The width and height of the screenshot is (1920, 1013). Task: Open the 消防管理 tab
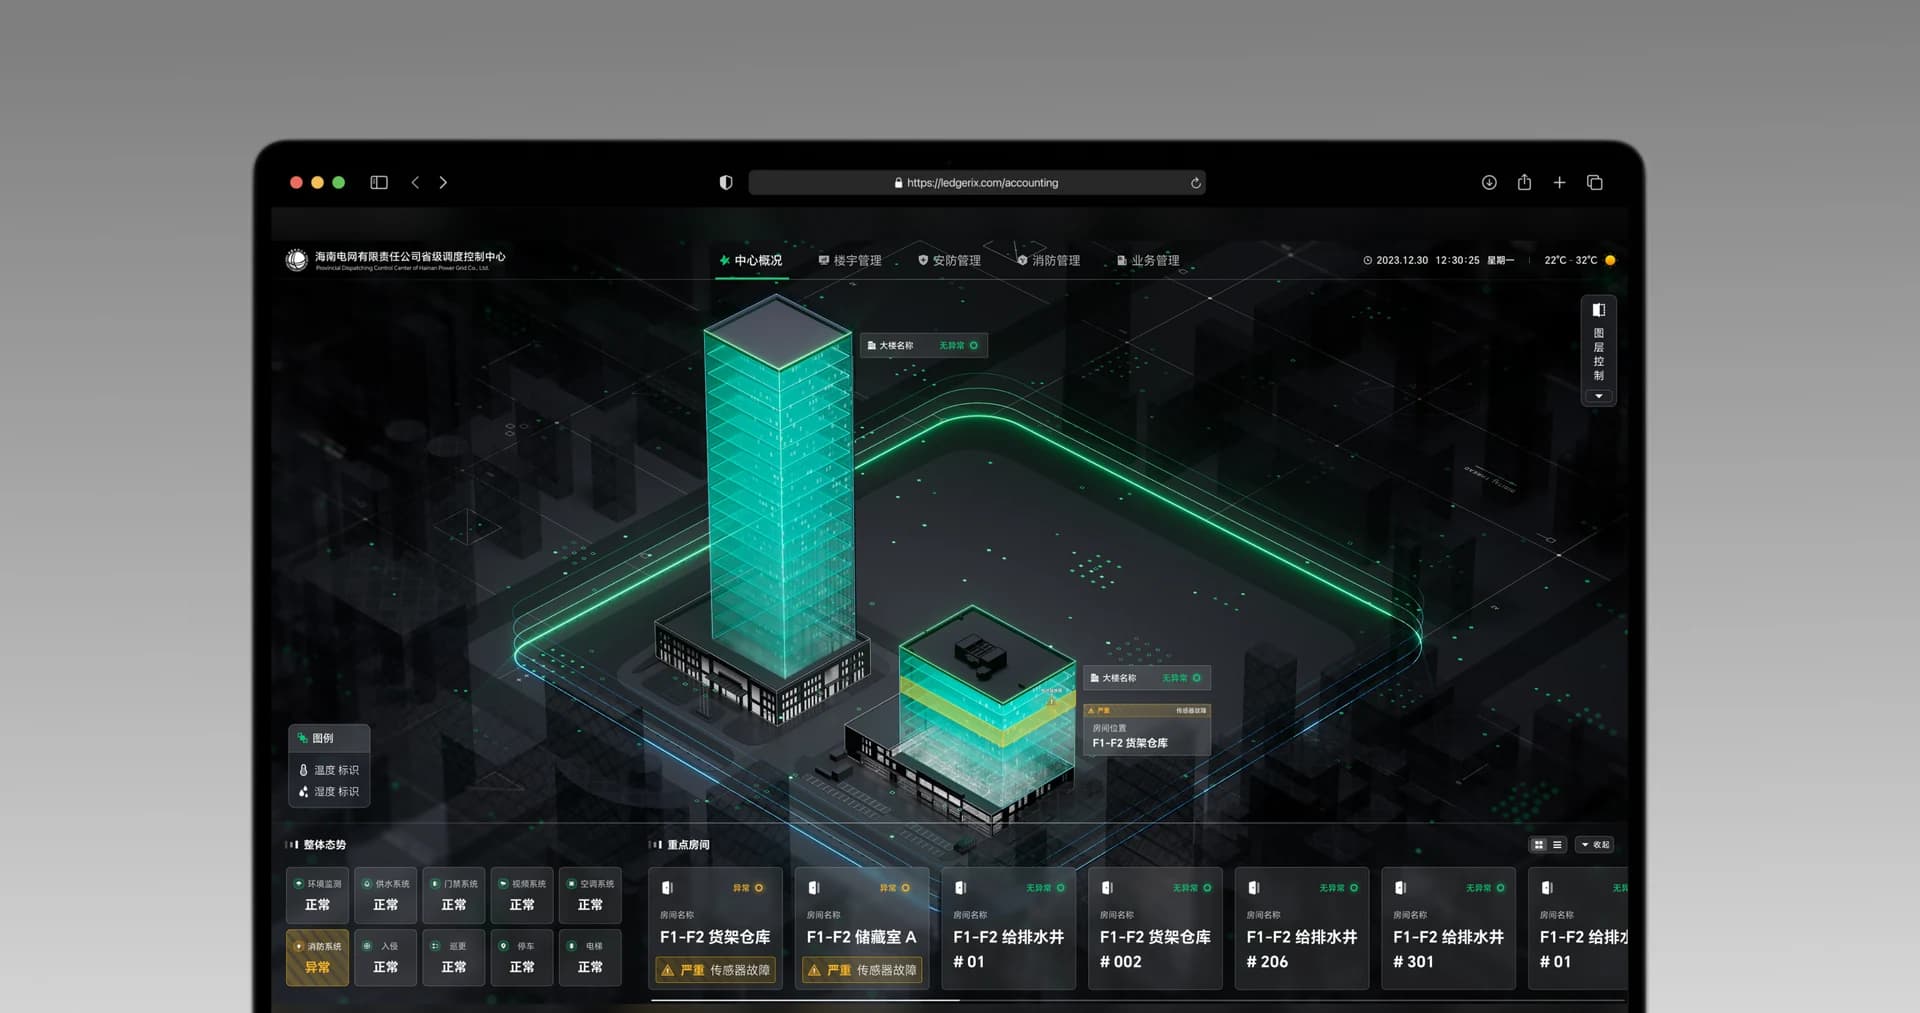click(1048, 260)
